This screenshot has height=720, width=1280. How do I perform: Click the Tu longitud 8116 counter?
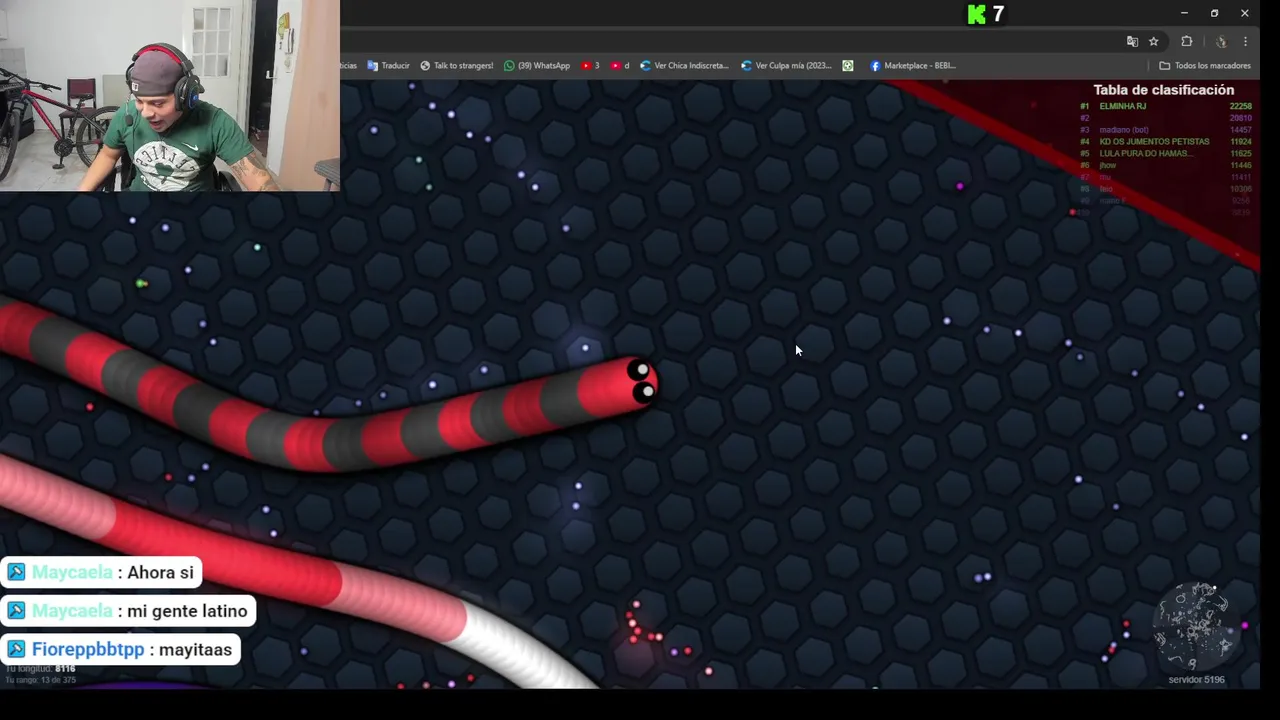tap(40, 668)
